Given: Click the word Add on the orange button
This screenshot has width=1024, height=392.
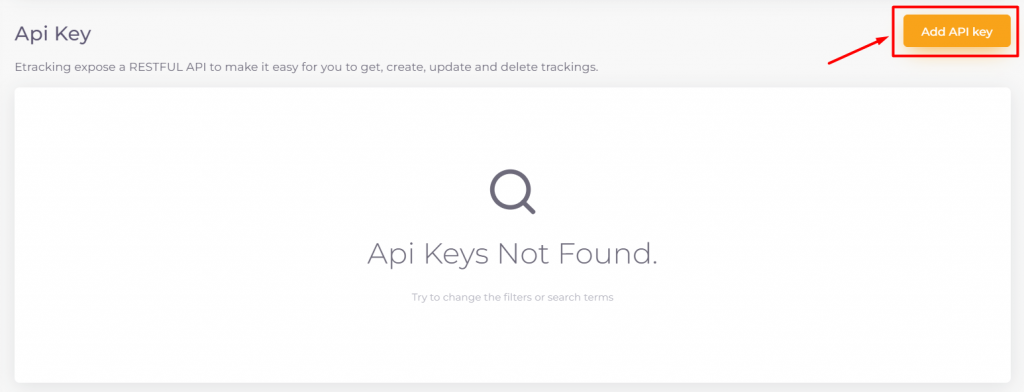Looking at the screenshot, I should click(933, 31).
